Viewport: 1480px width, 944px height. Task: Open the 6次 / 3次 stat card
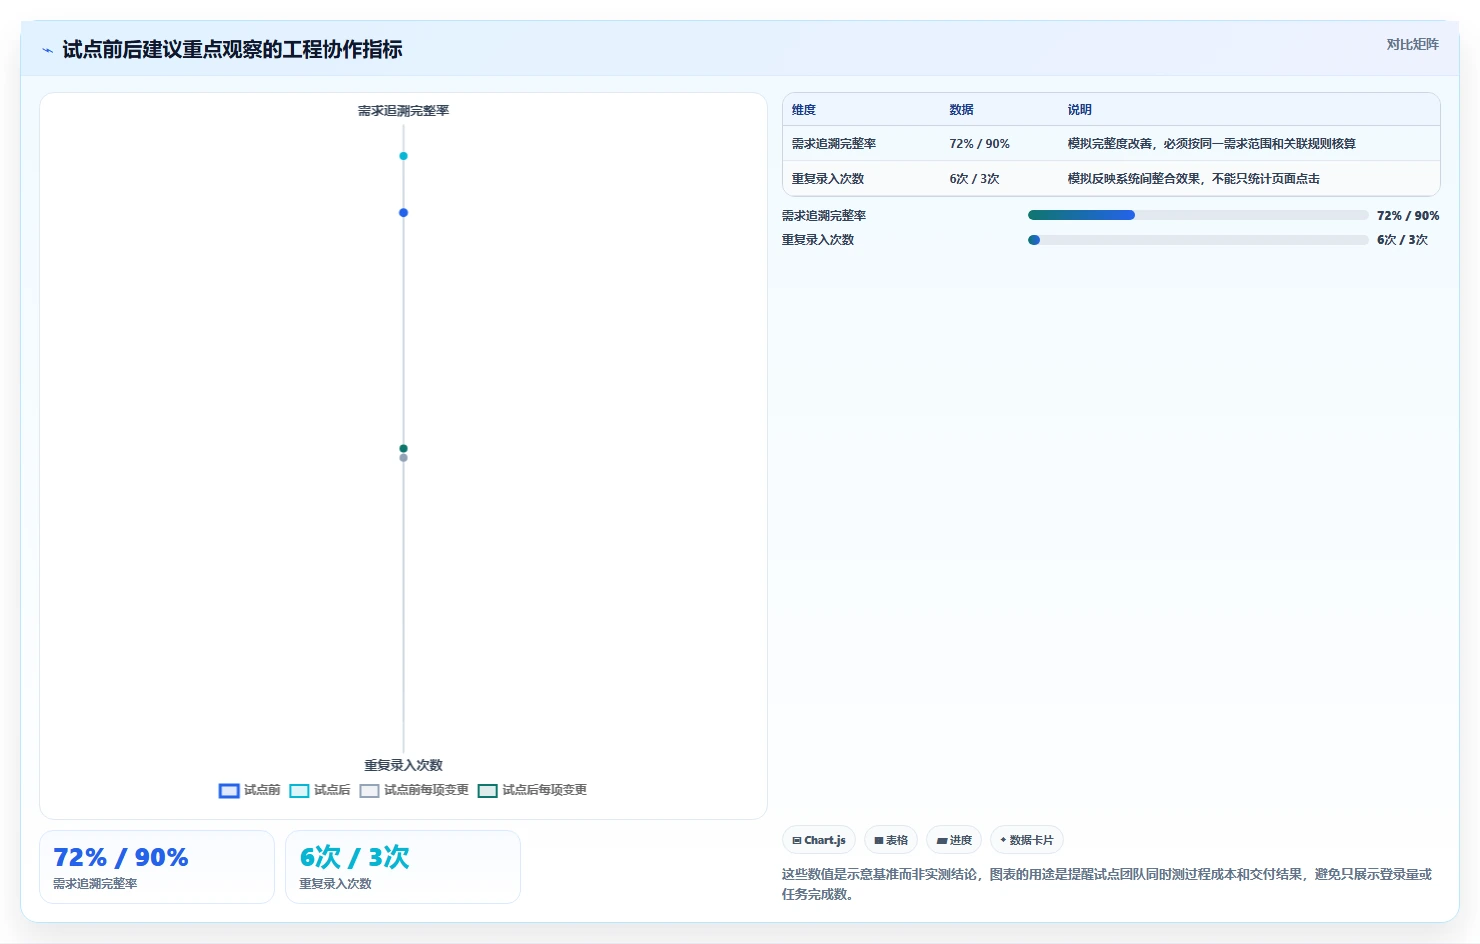pyautogui.click(x=403, y=867)
